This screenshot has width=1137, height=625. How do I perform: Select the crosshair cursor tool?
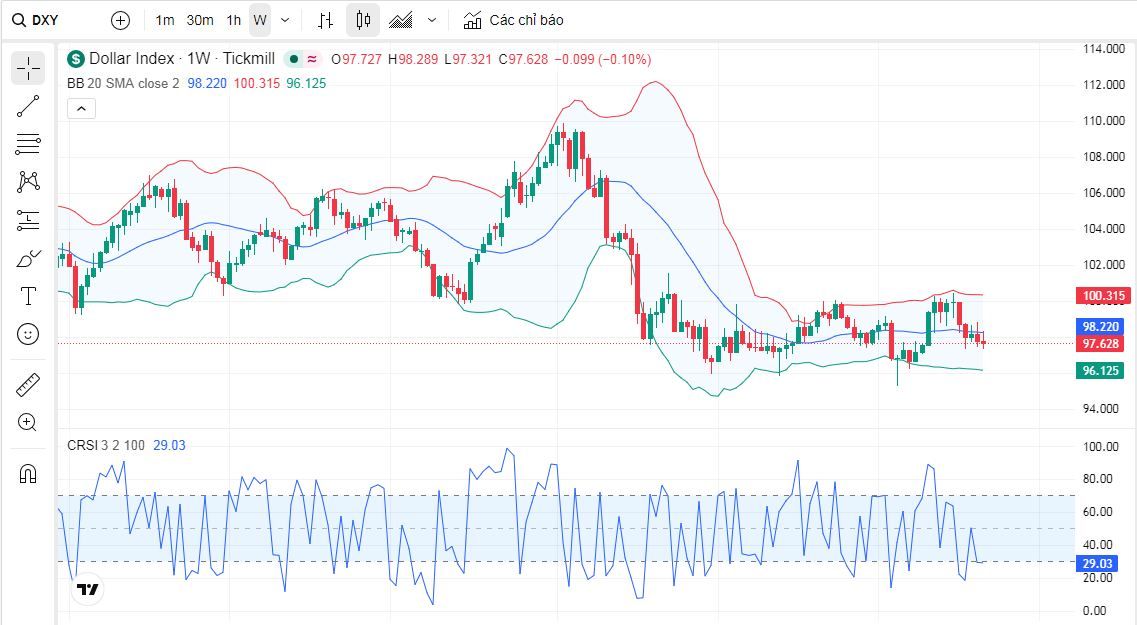(28, 68)
